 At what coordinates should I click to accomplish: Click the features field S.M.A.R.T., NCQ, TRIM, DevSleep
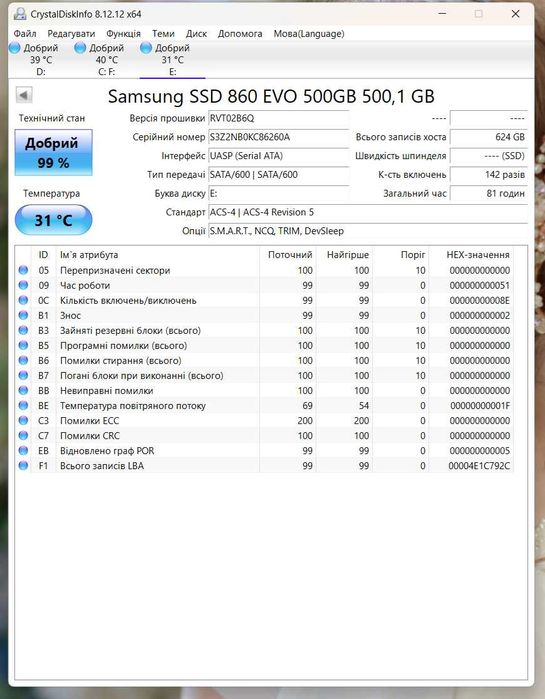point(368,231)
